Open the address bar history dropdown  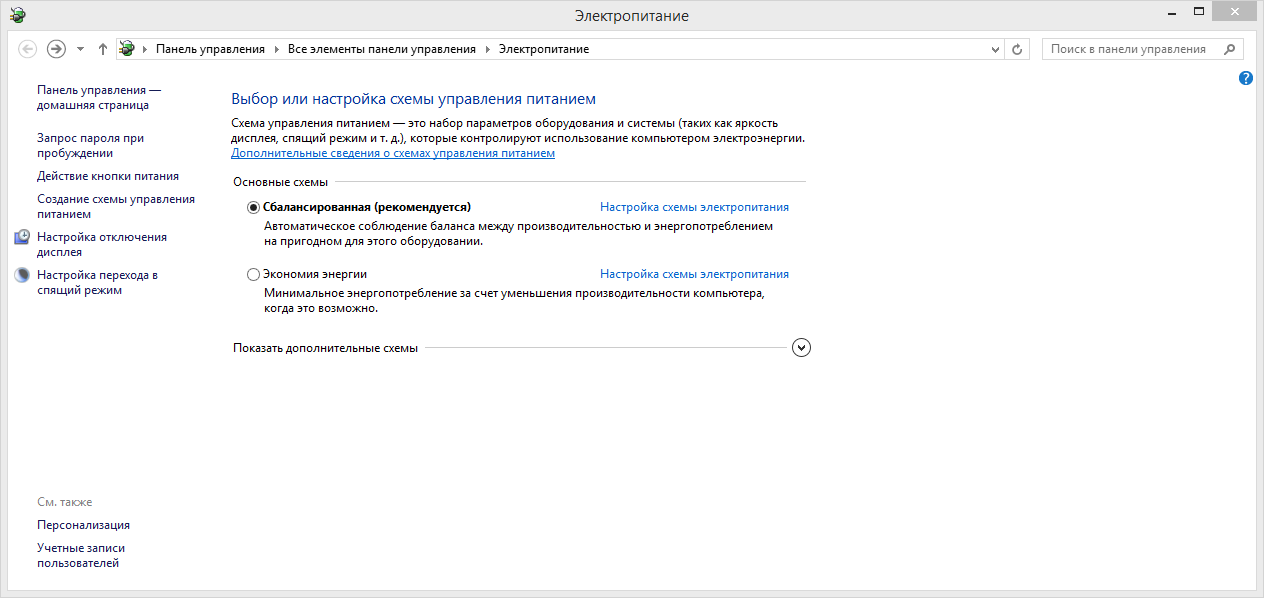click(995, 49)
